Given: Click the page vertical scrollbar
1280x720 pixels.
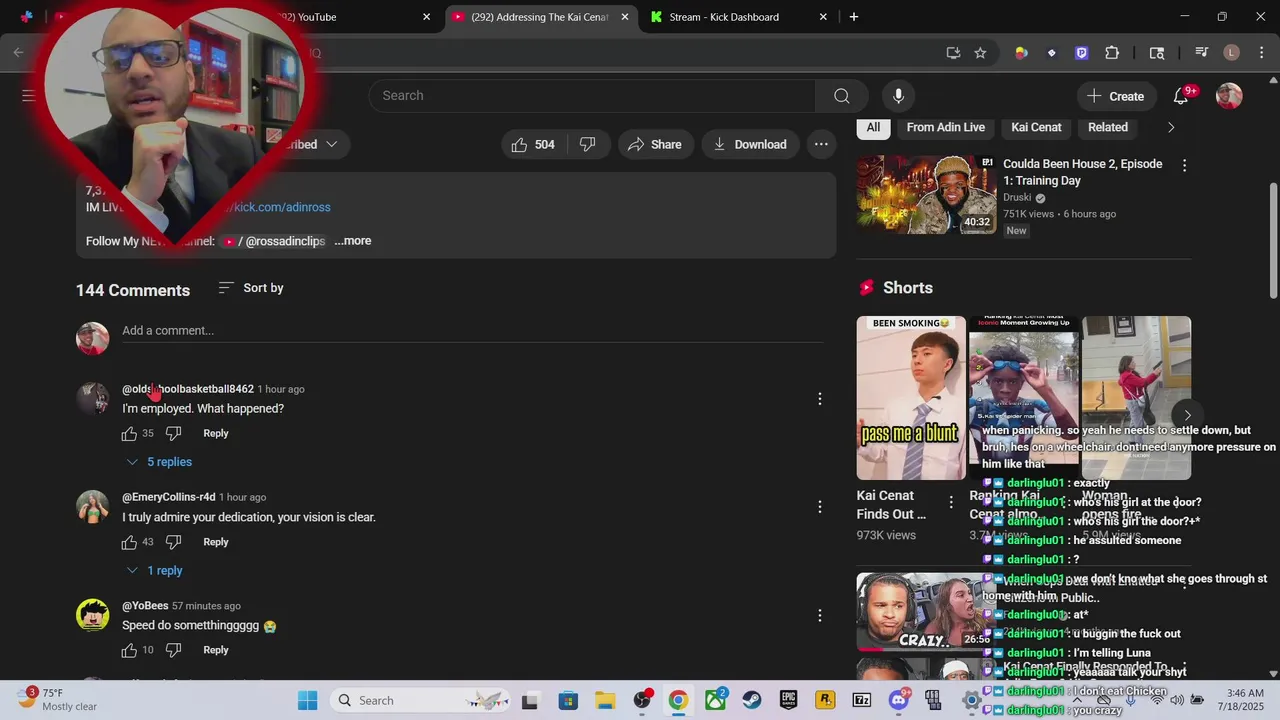Looking at the screenshot, I should pyautogui.click(x=1273, y=240).
